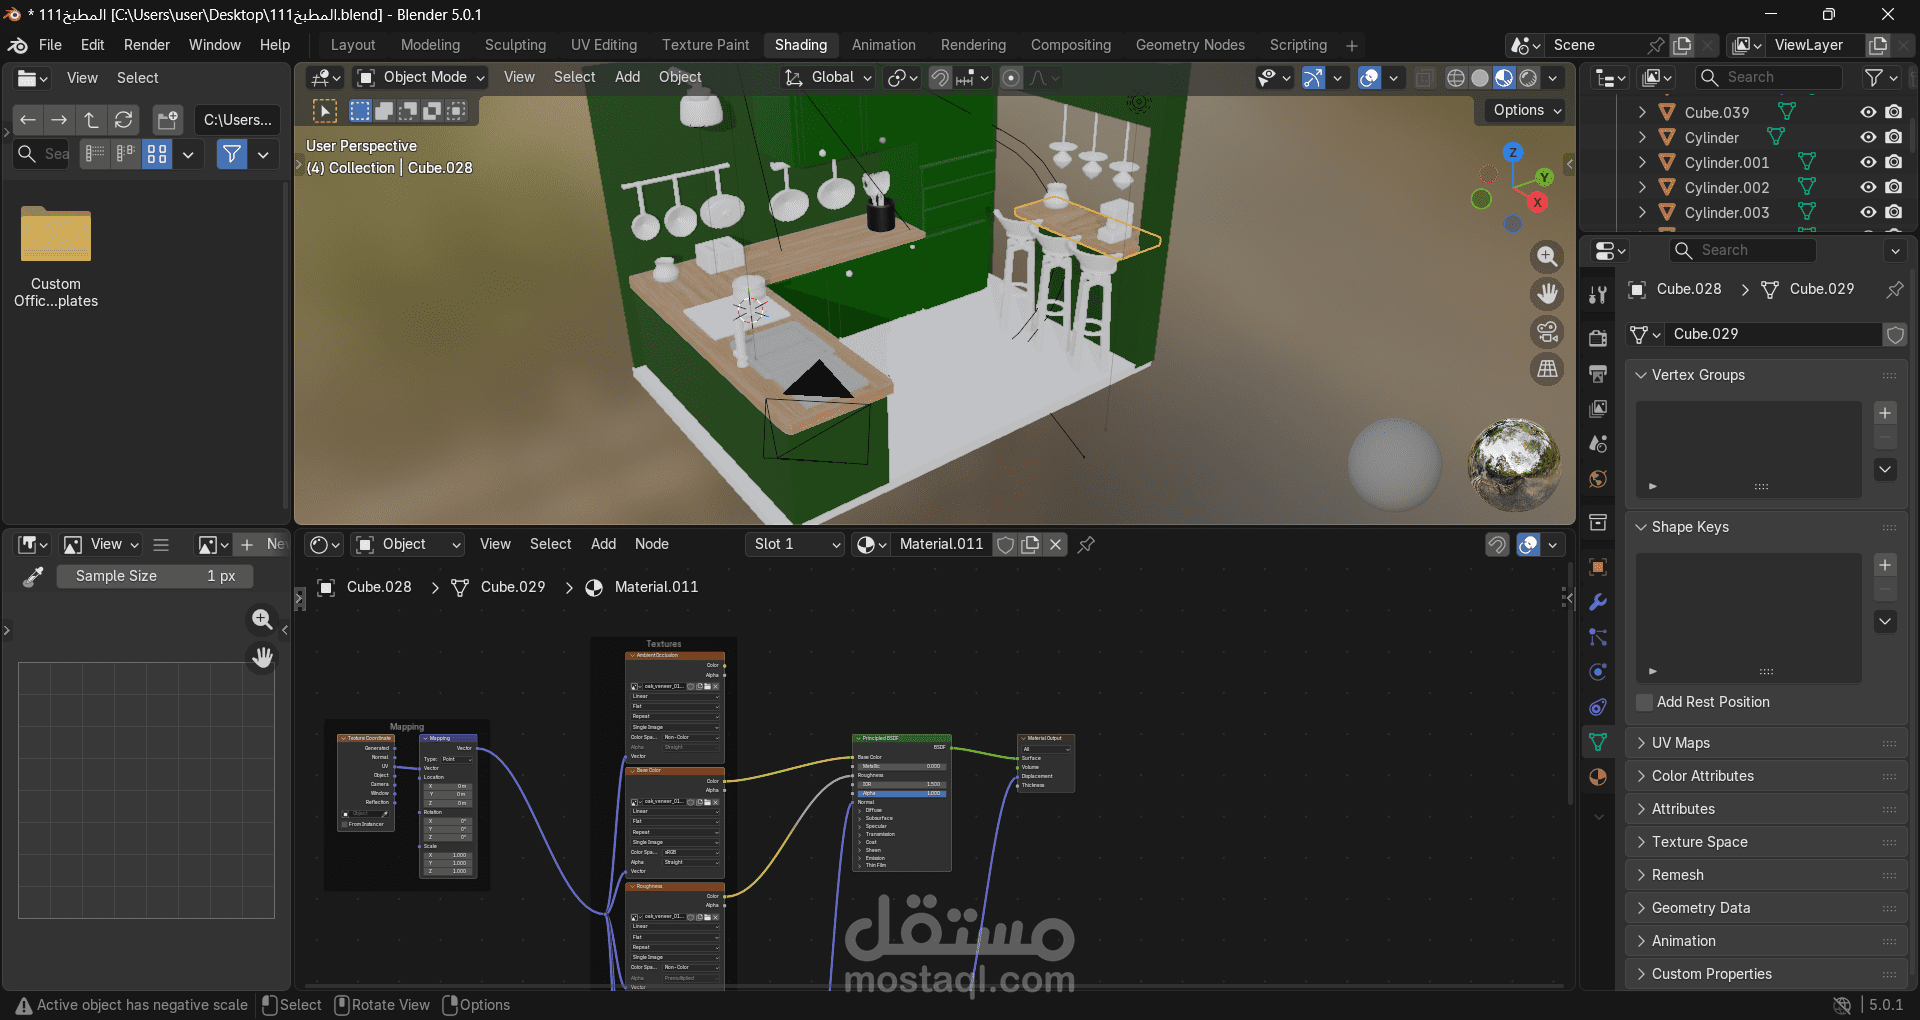Open the Slot 1 material slot dropdown
Image resolution: width=1920 pixels, height=1020 pixels.
(796, 544)
